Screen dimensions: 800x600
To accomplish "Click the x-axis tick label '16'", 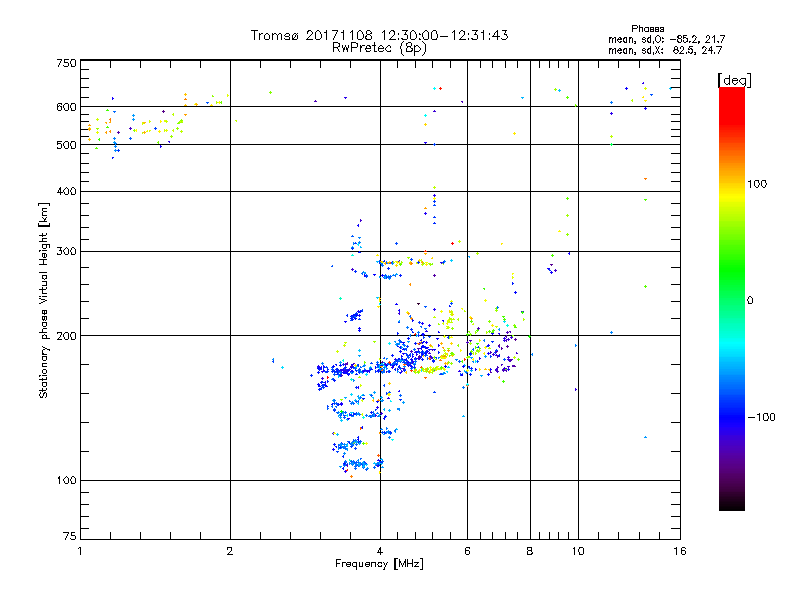I will point(680,551).
